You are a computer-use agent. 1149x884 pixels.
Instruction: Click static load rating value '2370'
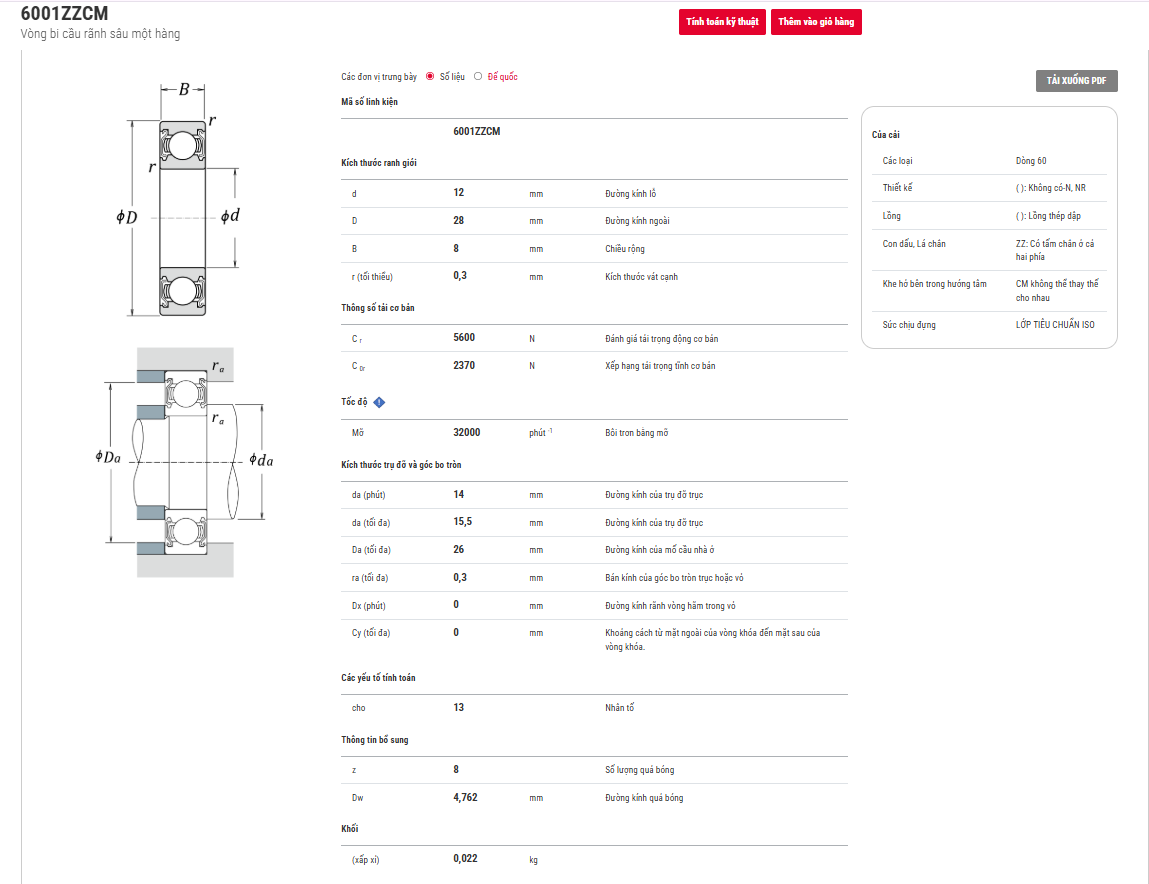464,365
